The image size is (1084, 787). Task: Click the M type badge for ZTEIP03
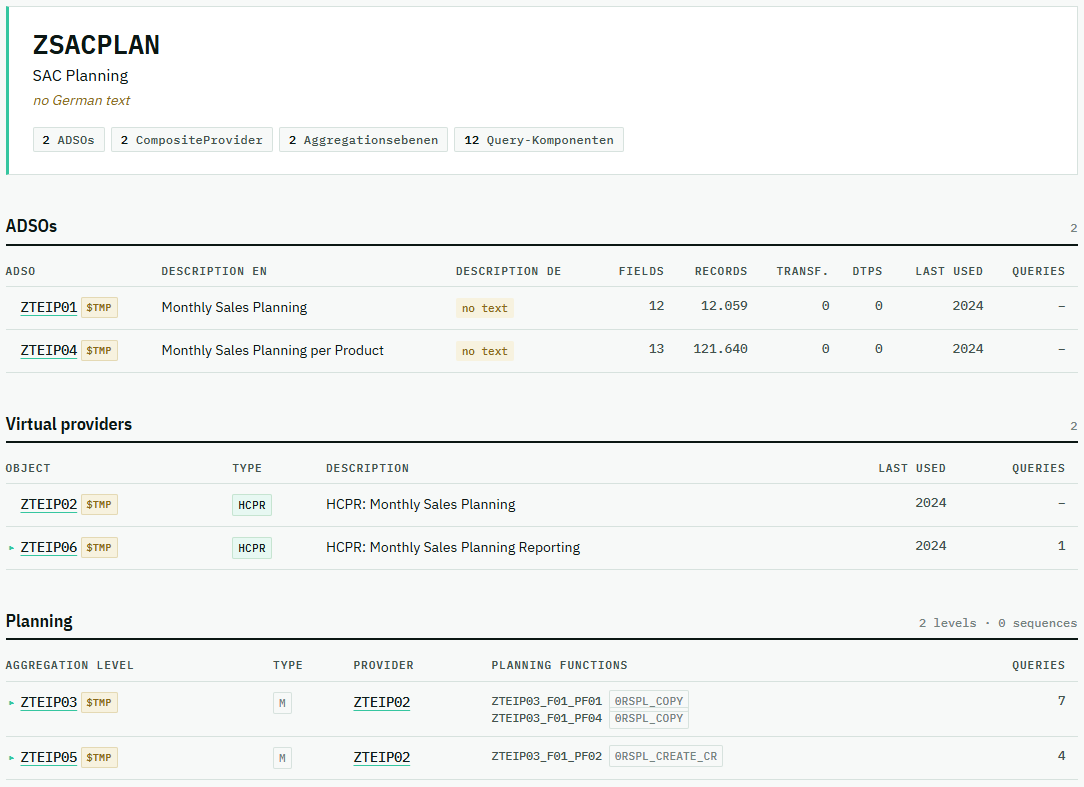click(282, 703)
